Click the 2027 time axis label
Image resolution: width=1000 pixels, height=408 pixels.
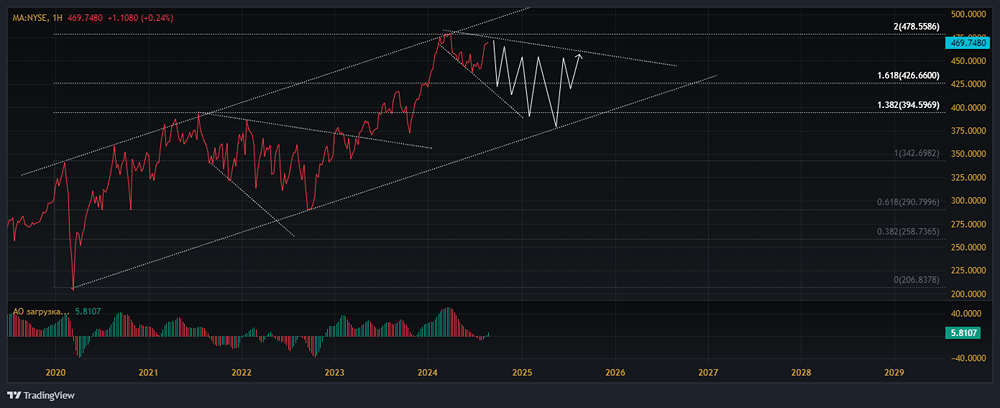click(x=708, y=372)
